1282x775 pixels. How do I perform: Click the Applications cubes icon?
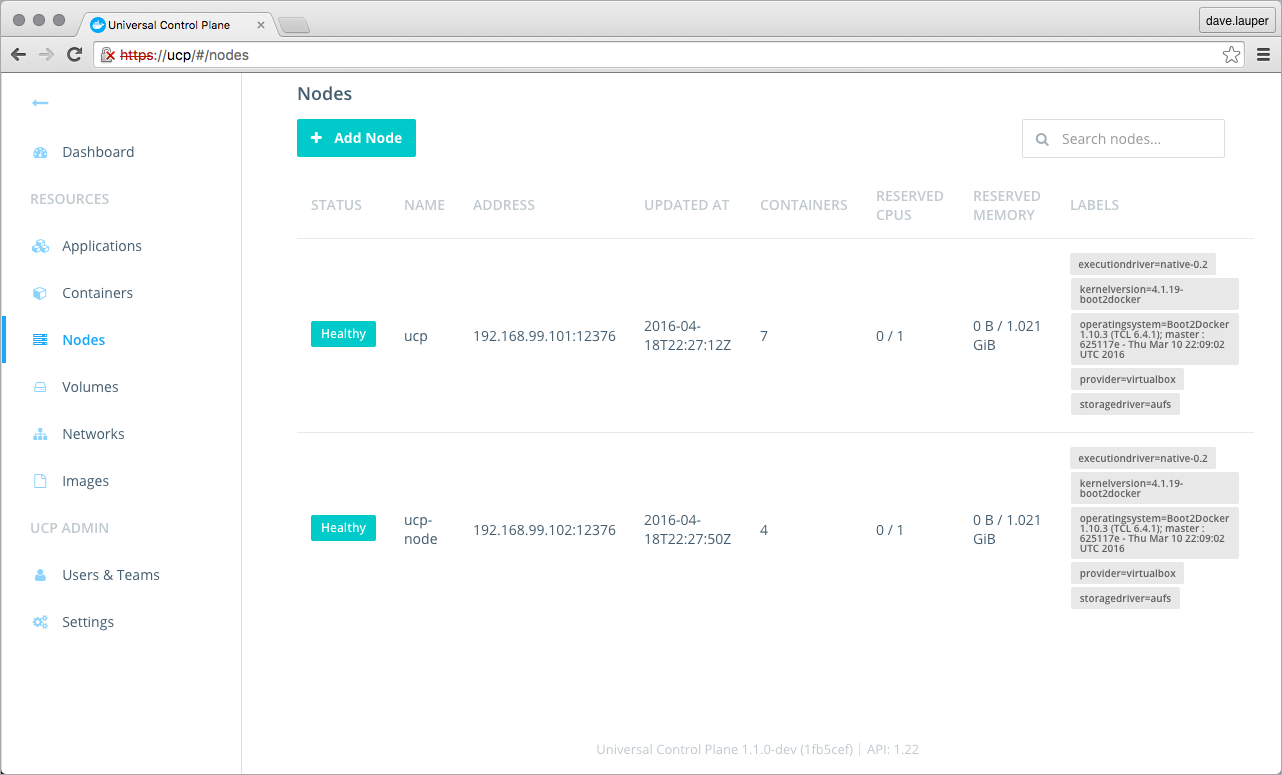point(40,246)
